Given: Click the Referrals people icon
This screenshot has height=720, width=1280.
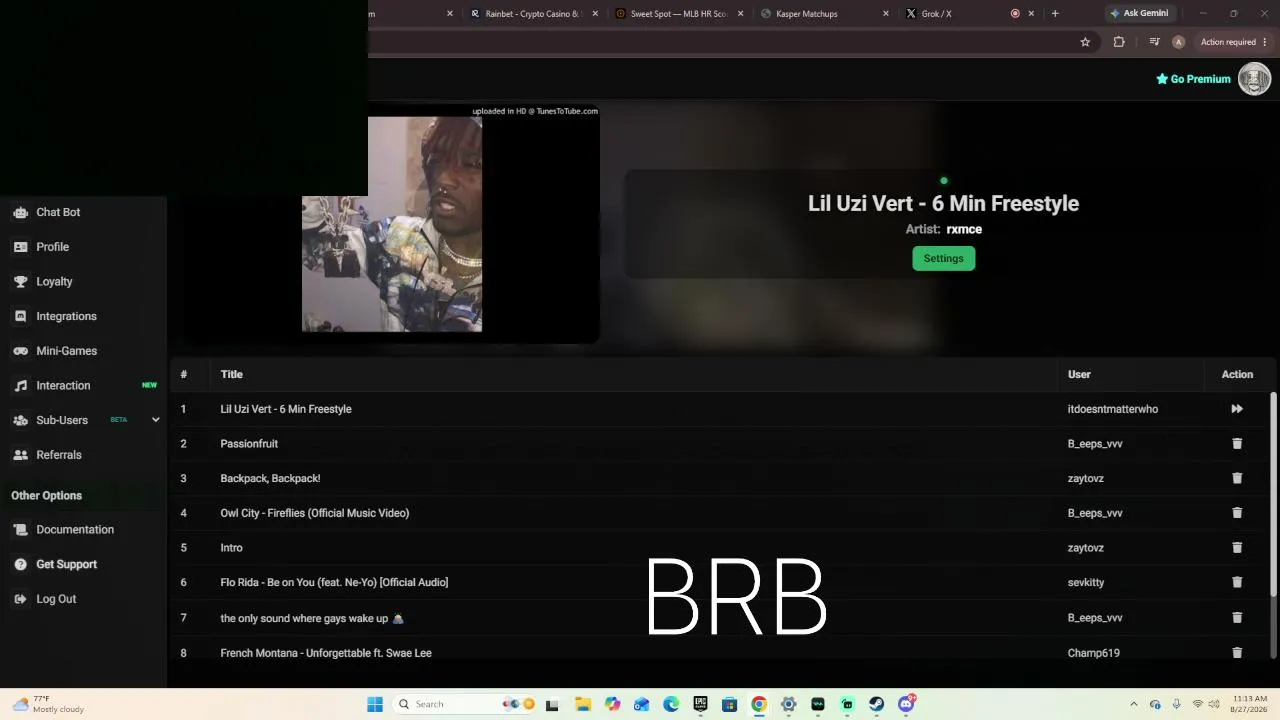Looking at the screenshot, I should click(20, 455).
